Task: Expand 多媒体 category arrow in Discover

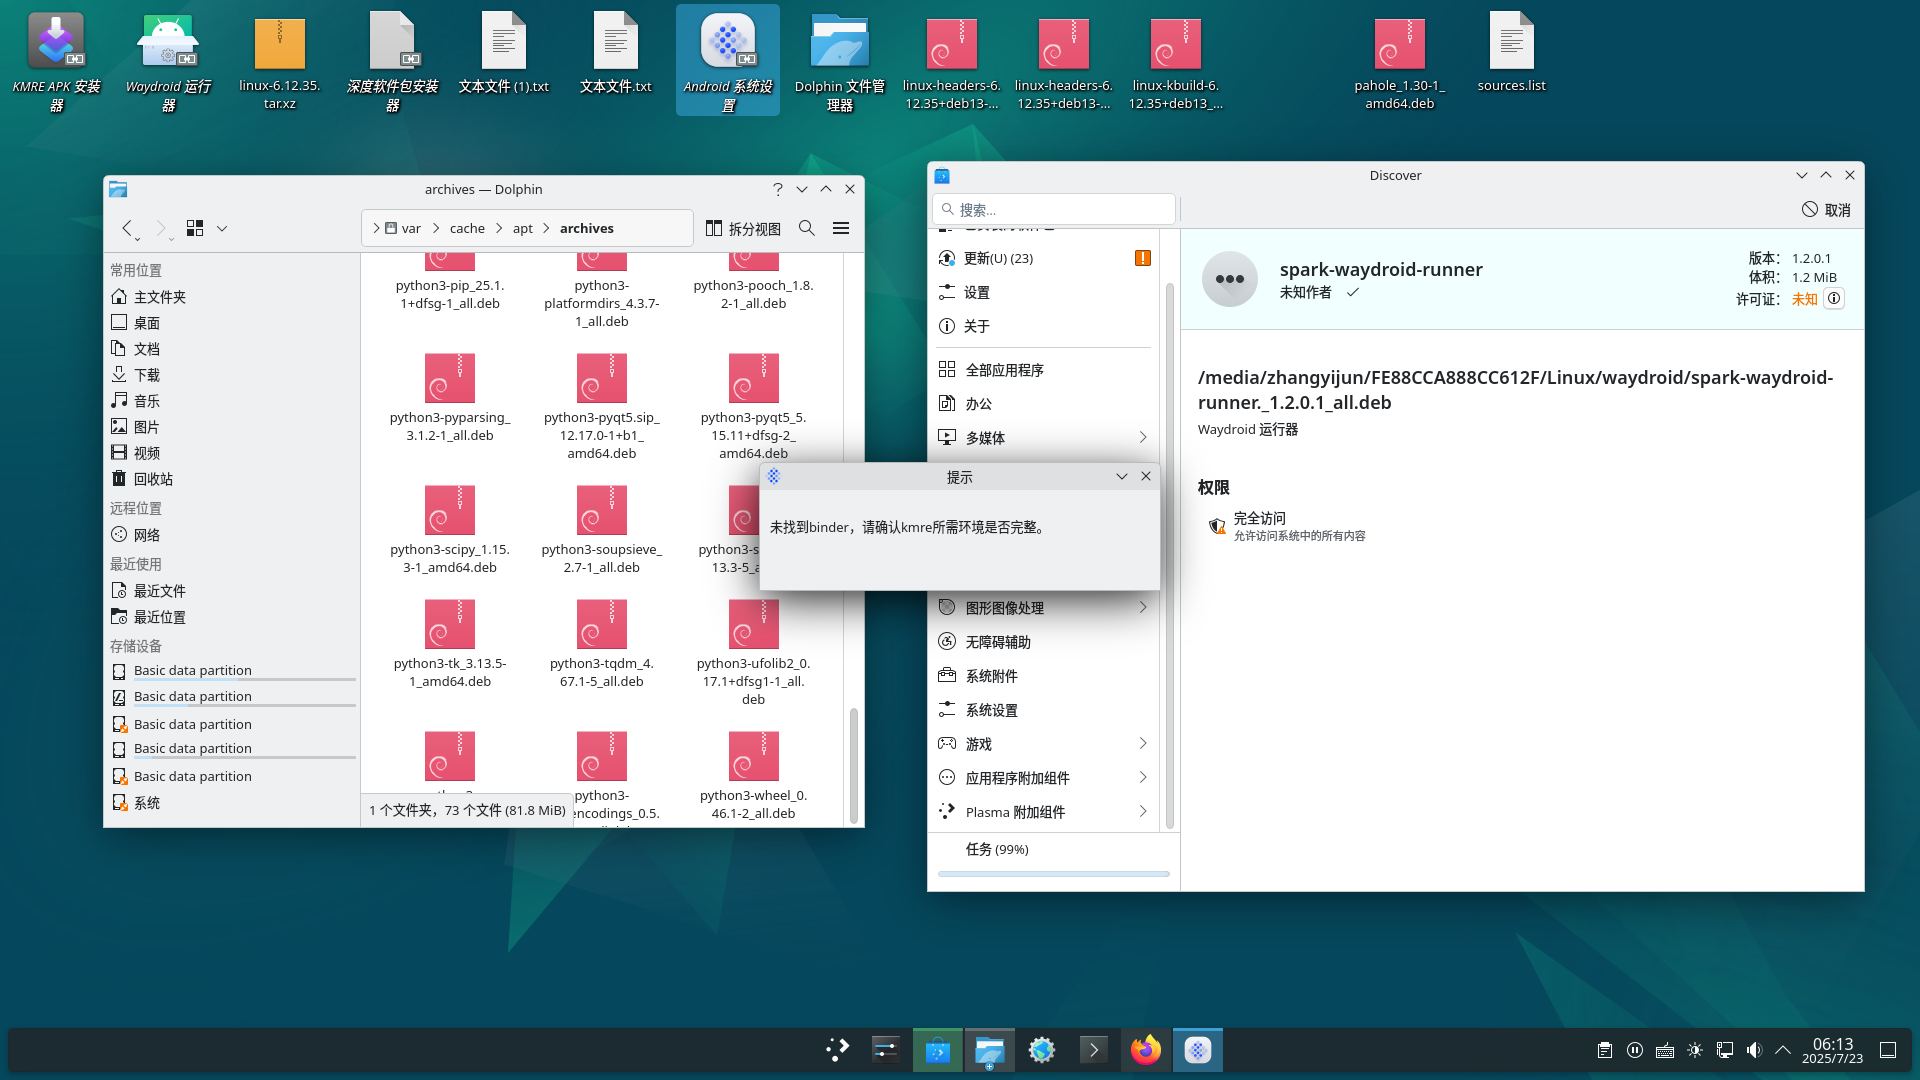Action: click(1143, 437)
